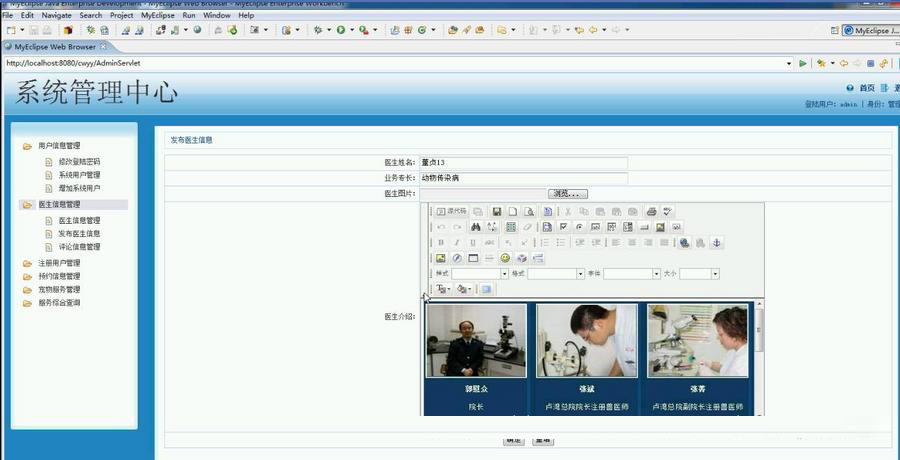Click the print icon in the editor toolbar

point(651,212)
